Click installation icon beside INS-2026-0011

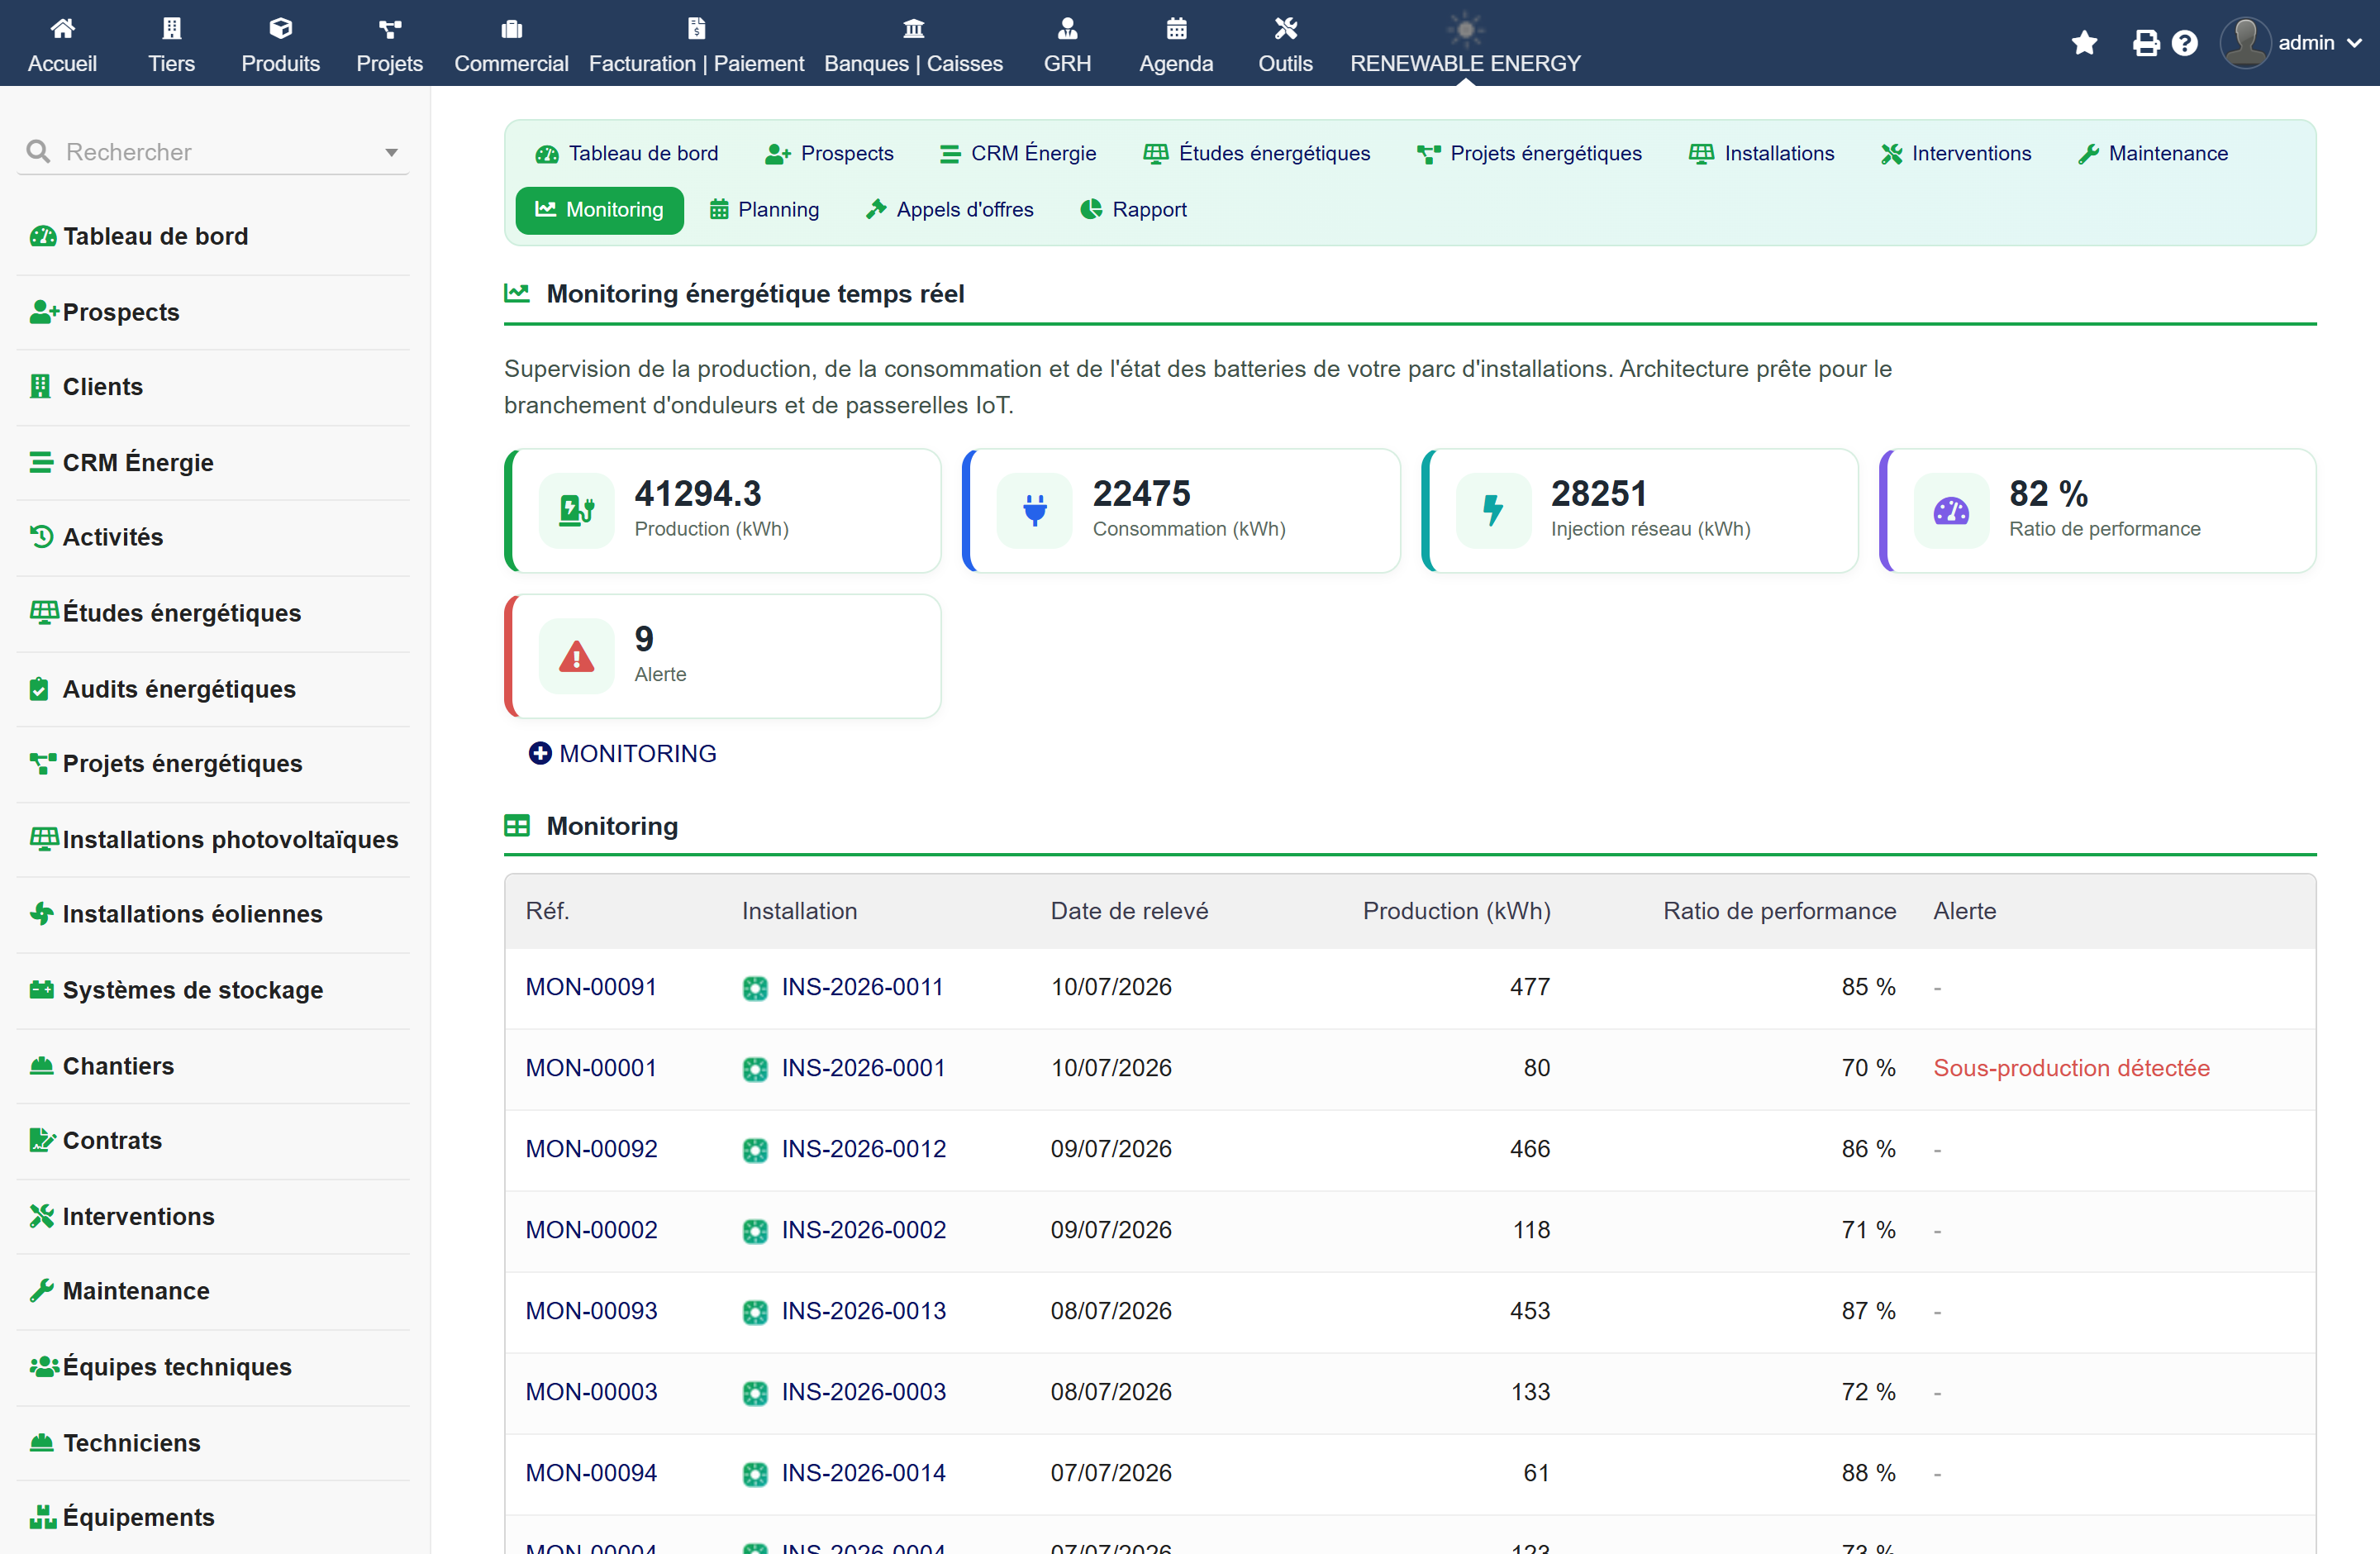pyautogui.click(x=755, y=988)
